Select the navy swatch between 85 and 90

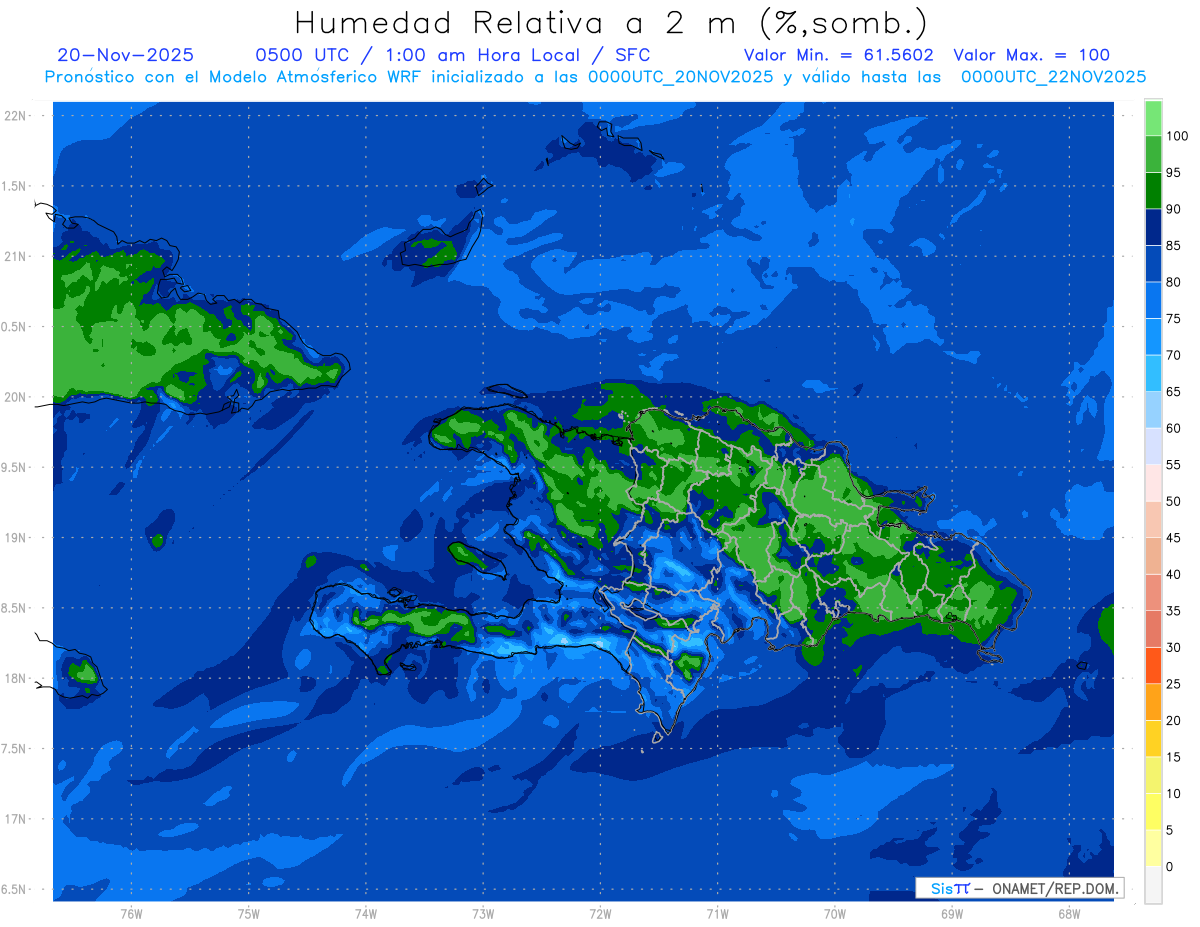click(1153, 228)
